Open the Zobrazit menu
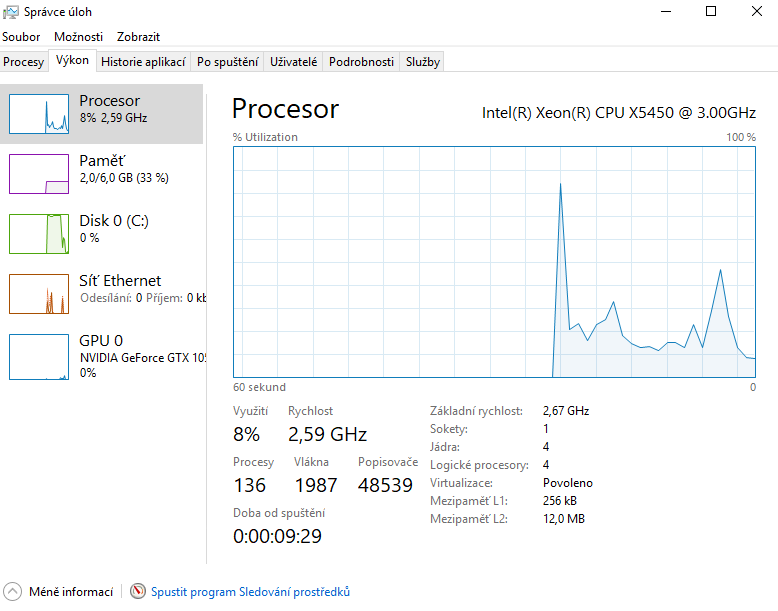Screen dimensions: 778x611 (x=138, y=37)
